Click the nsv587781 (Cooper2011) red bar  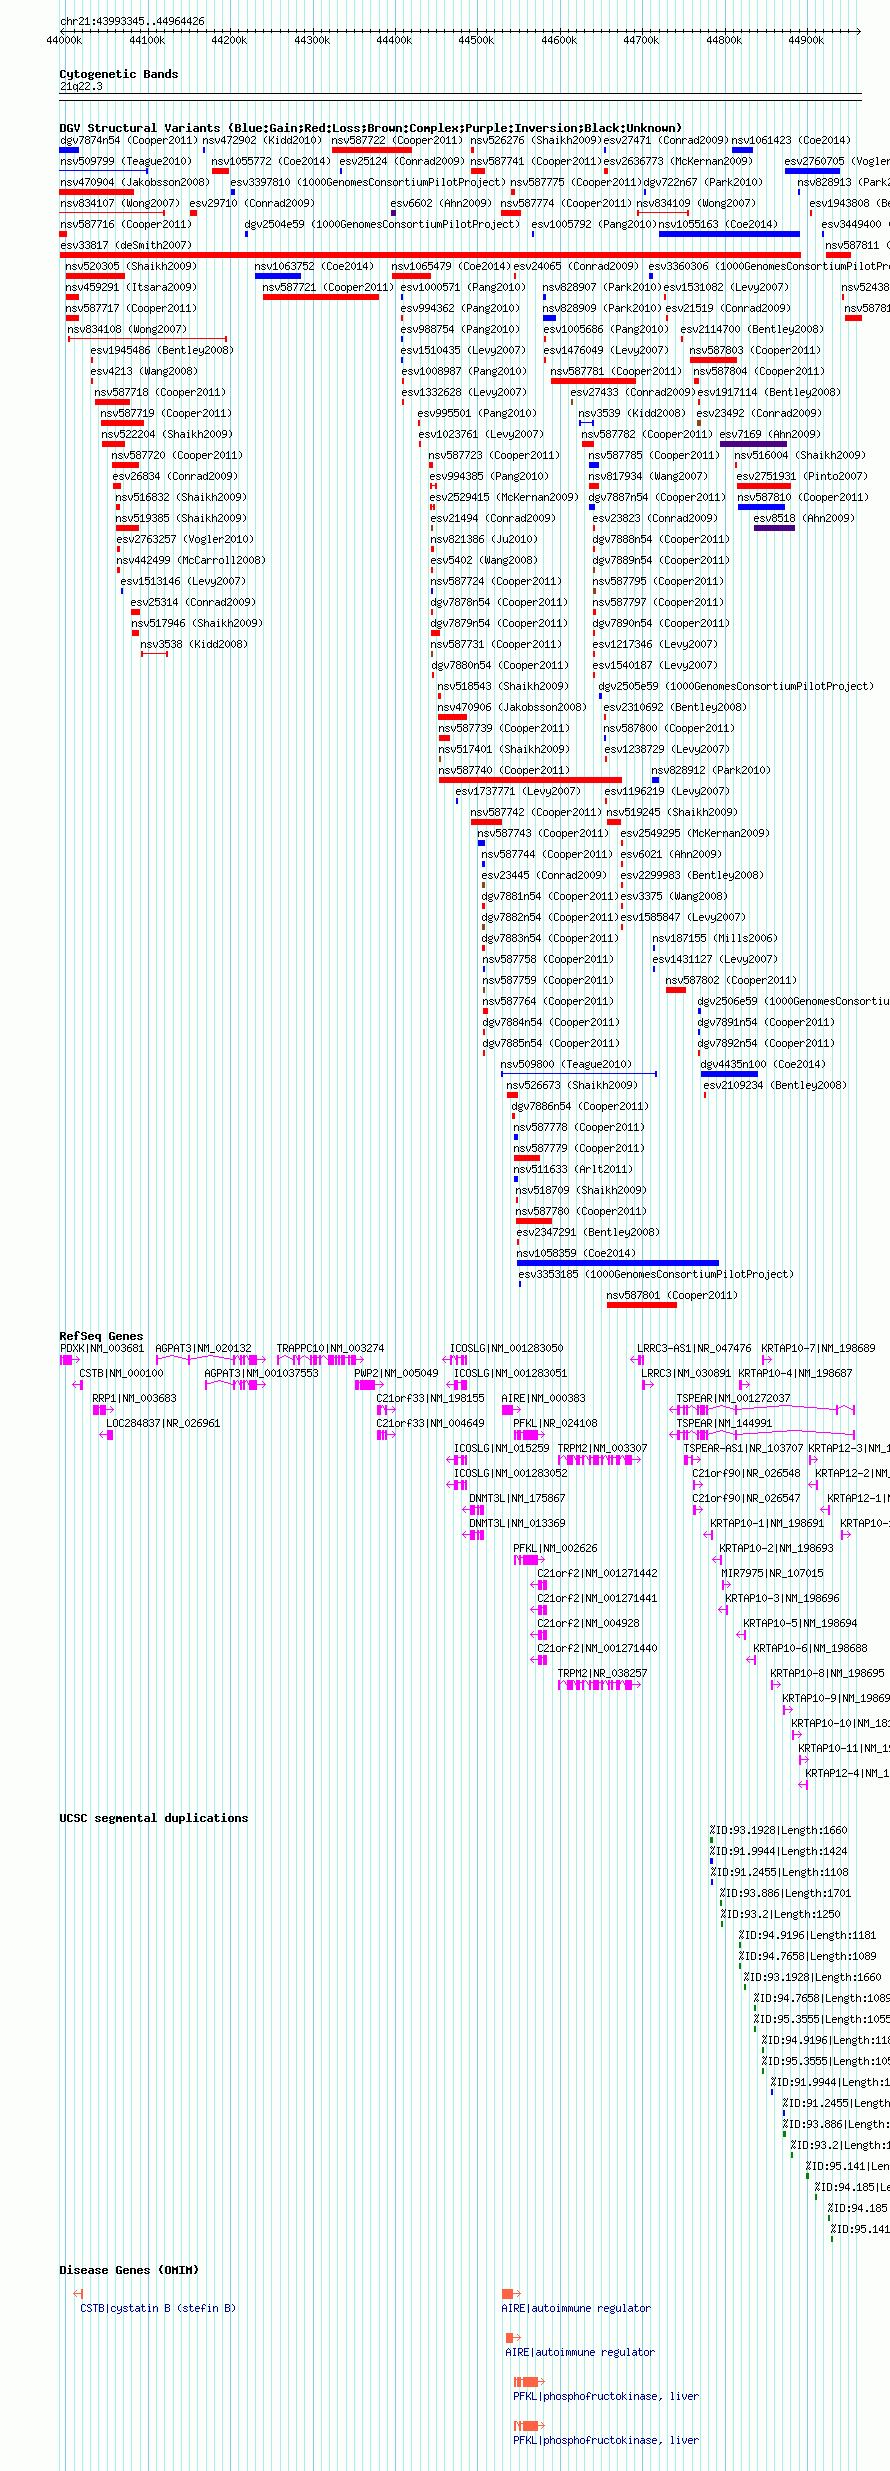click(x=593, y=381)
